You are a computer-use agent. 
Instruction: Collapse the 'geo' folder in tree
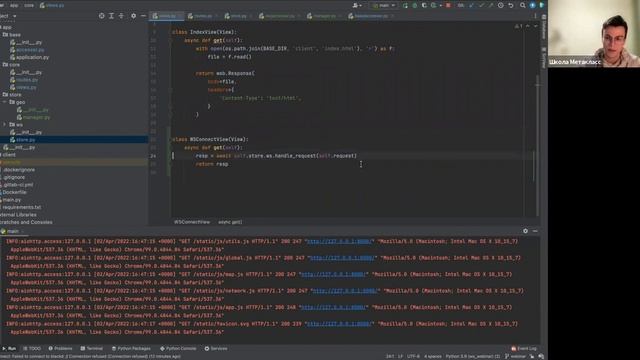(x=4, y=102)
